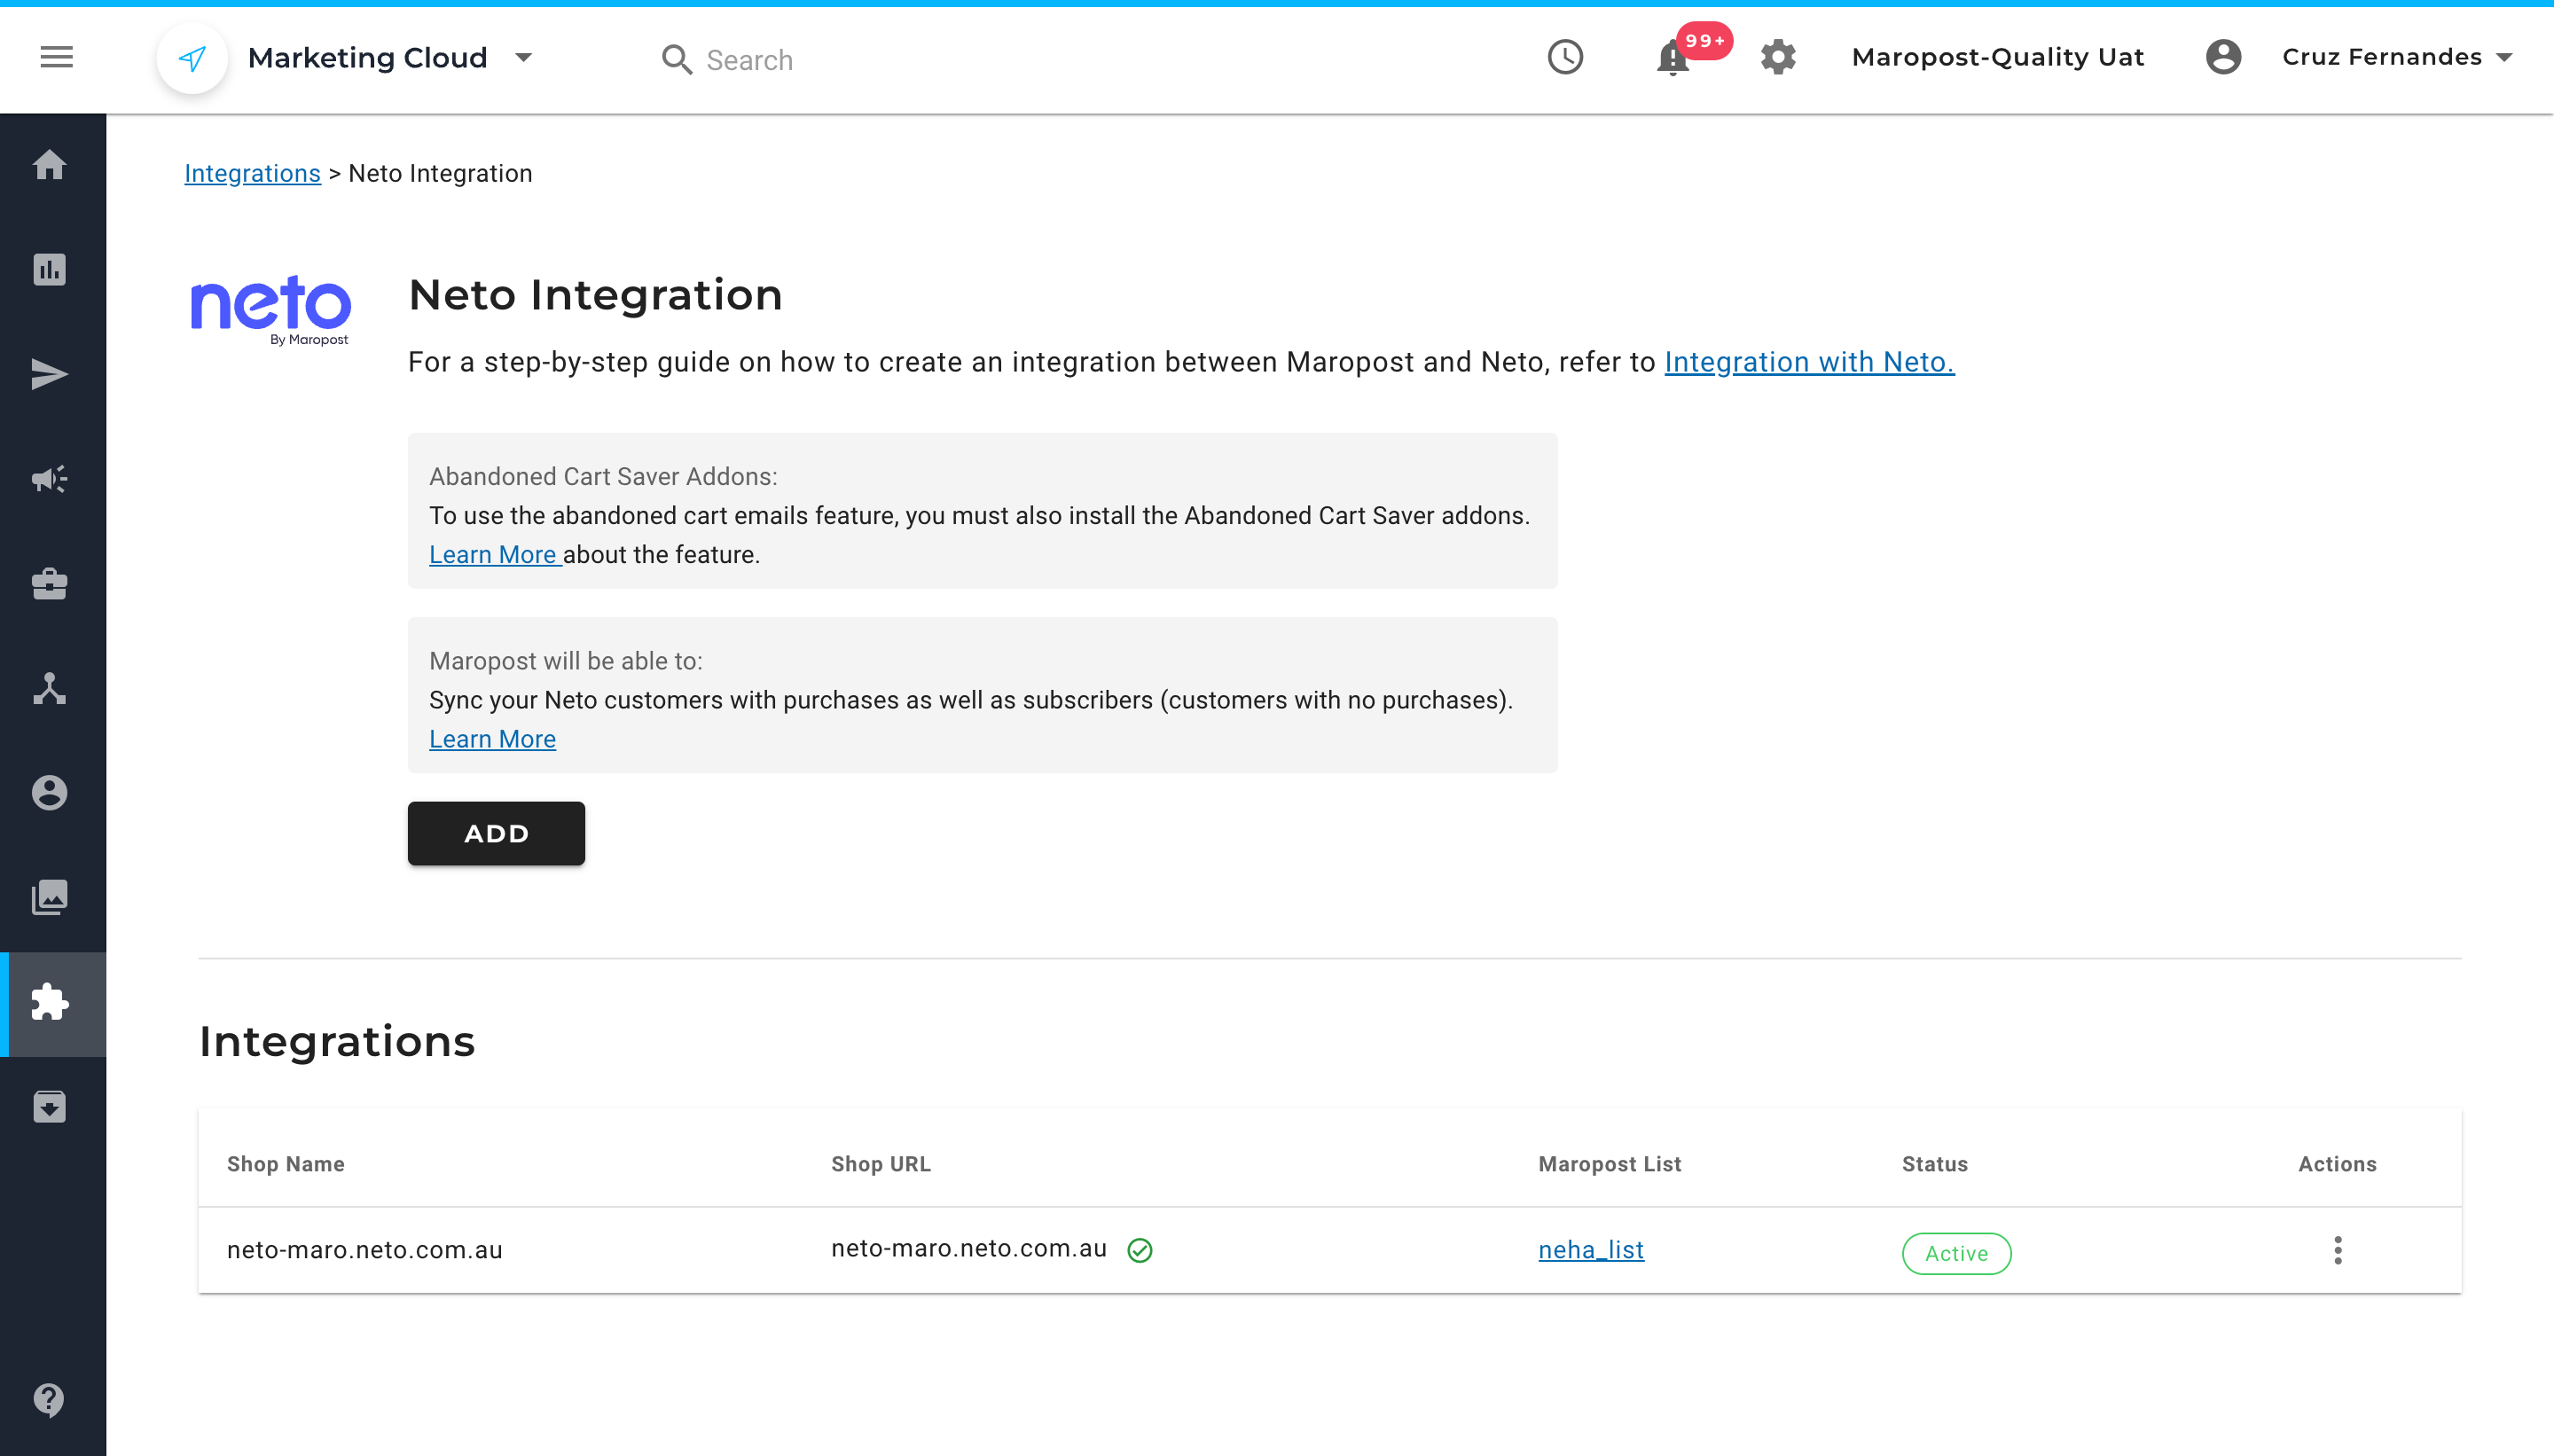This screenshot has height=1456, width=2554.
Task: Open actions menu for neto-maro integration row
Action: pyautogui.click(x=2337, y=1250)
